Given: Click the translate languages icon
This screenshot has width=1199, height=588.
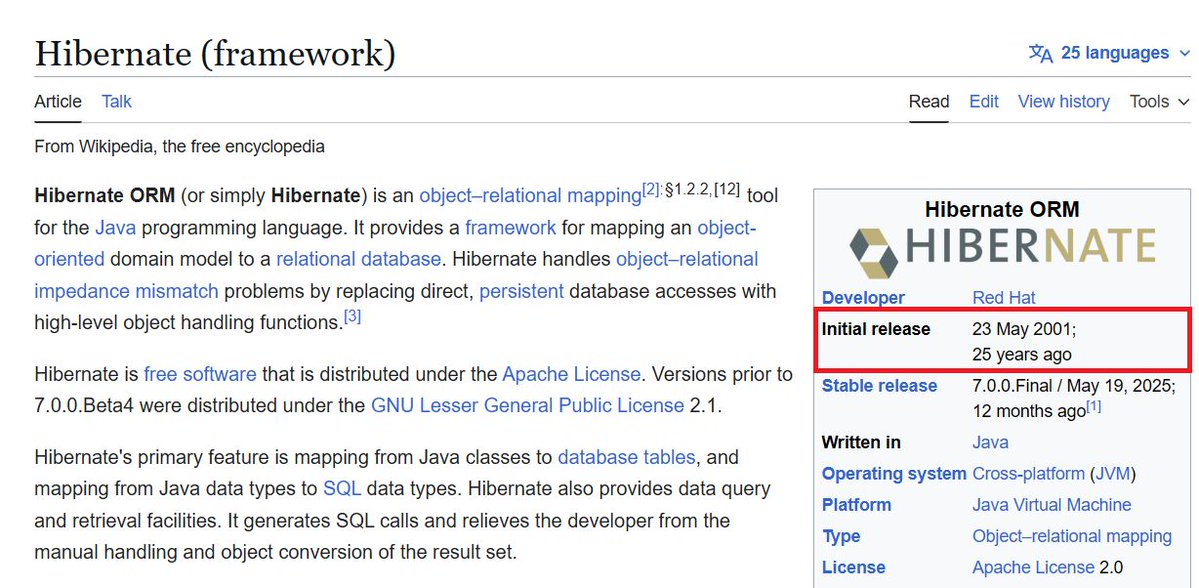Looking at the screenshot, I should click(x=1041, y=53).
